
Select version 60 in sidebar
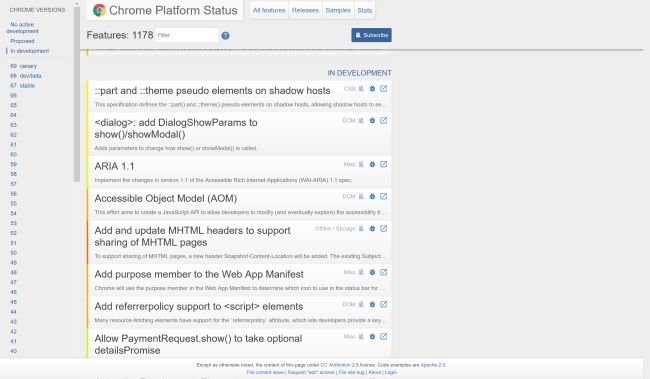tap(13, 154)
